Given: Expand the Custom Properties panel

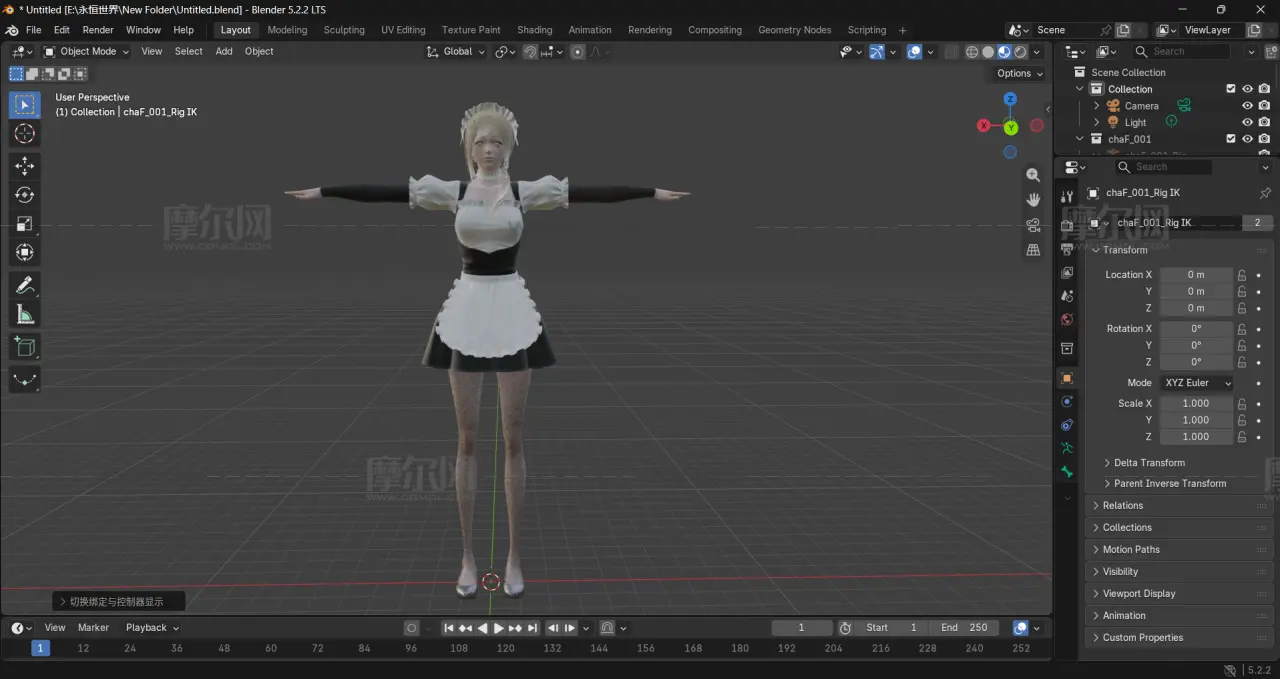Looking at the screenshot, I should [1142, 638].
